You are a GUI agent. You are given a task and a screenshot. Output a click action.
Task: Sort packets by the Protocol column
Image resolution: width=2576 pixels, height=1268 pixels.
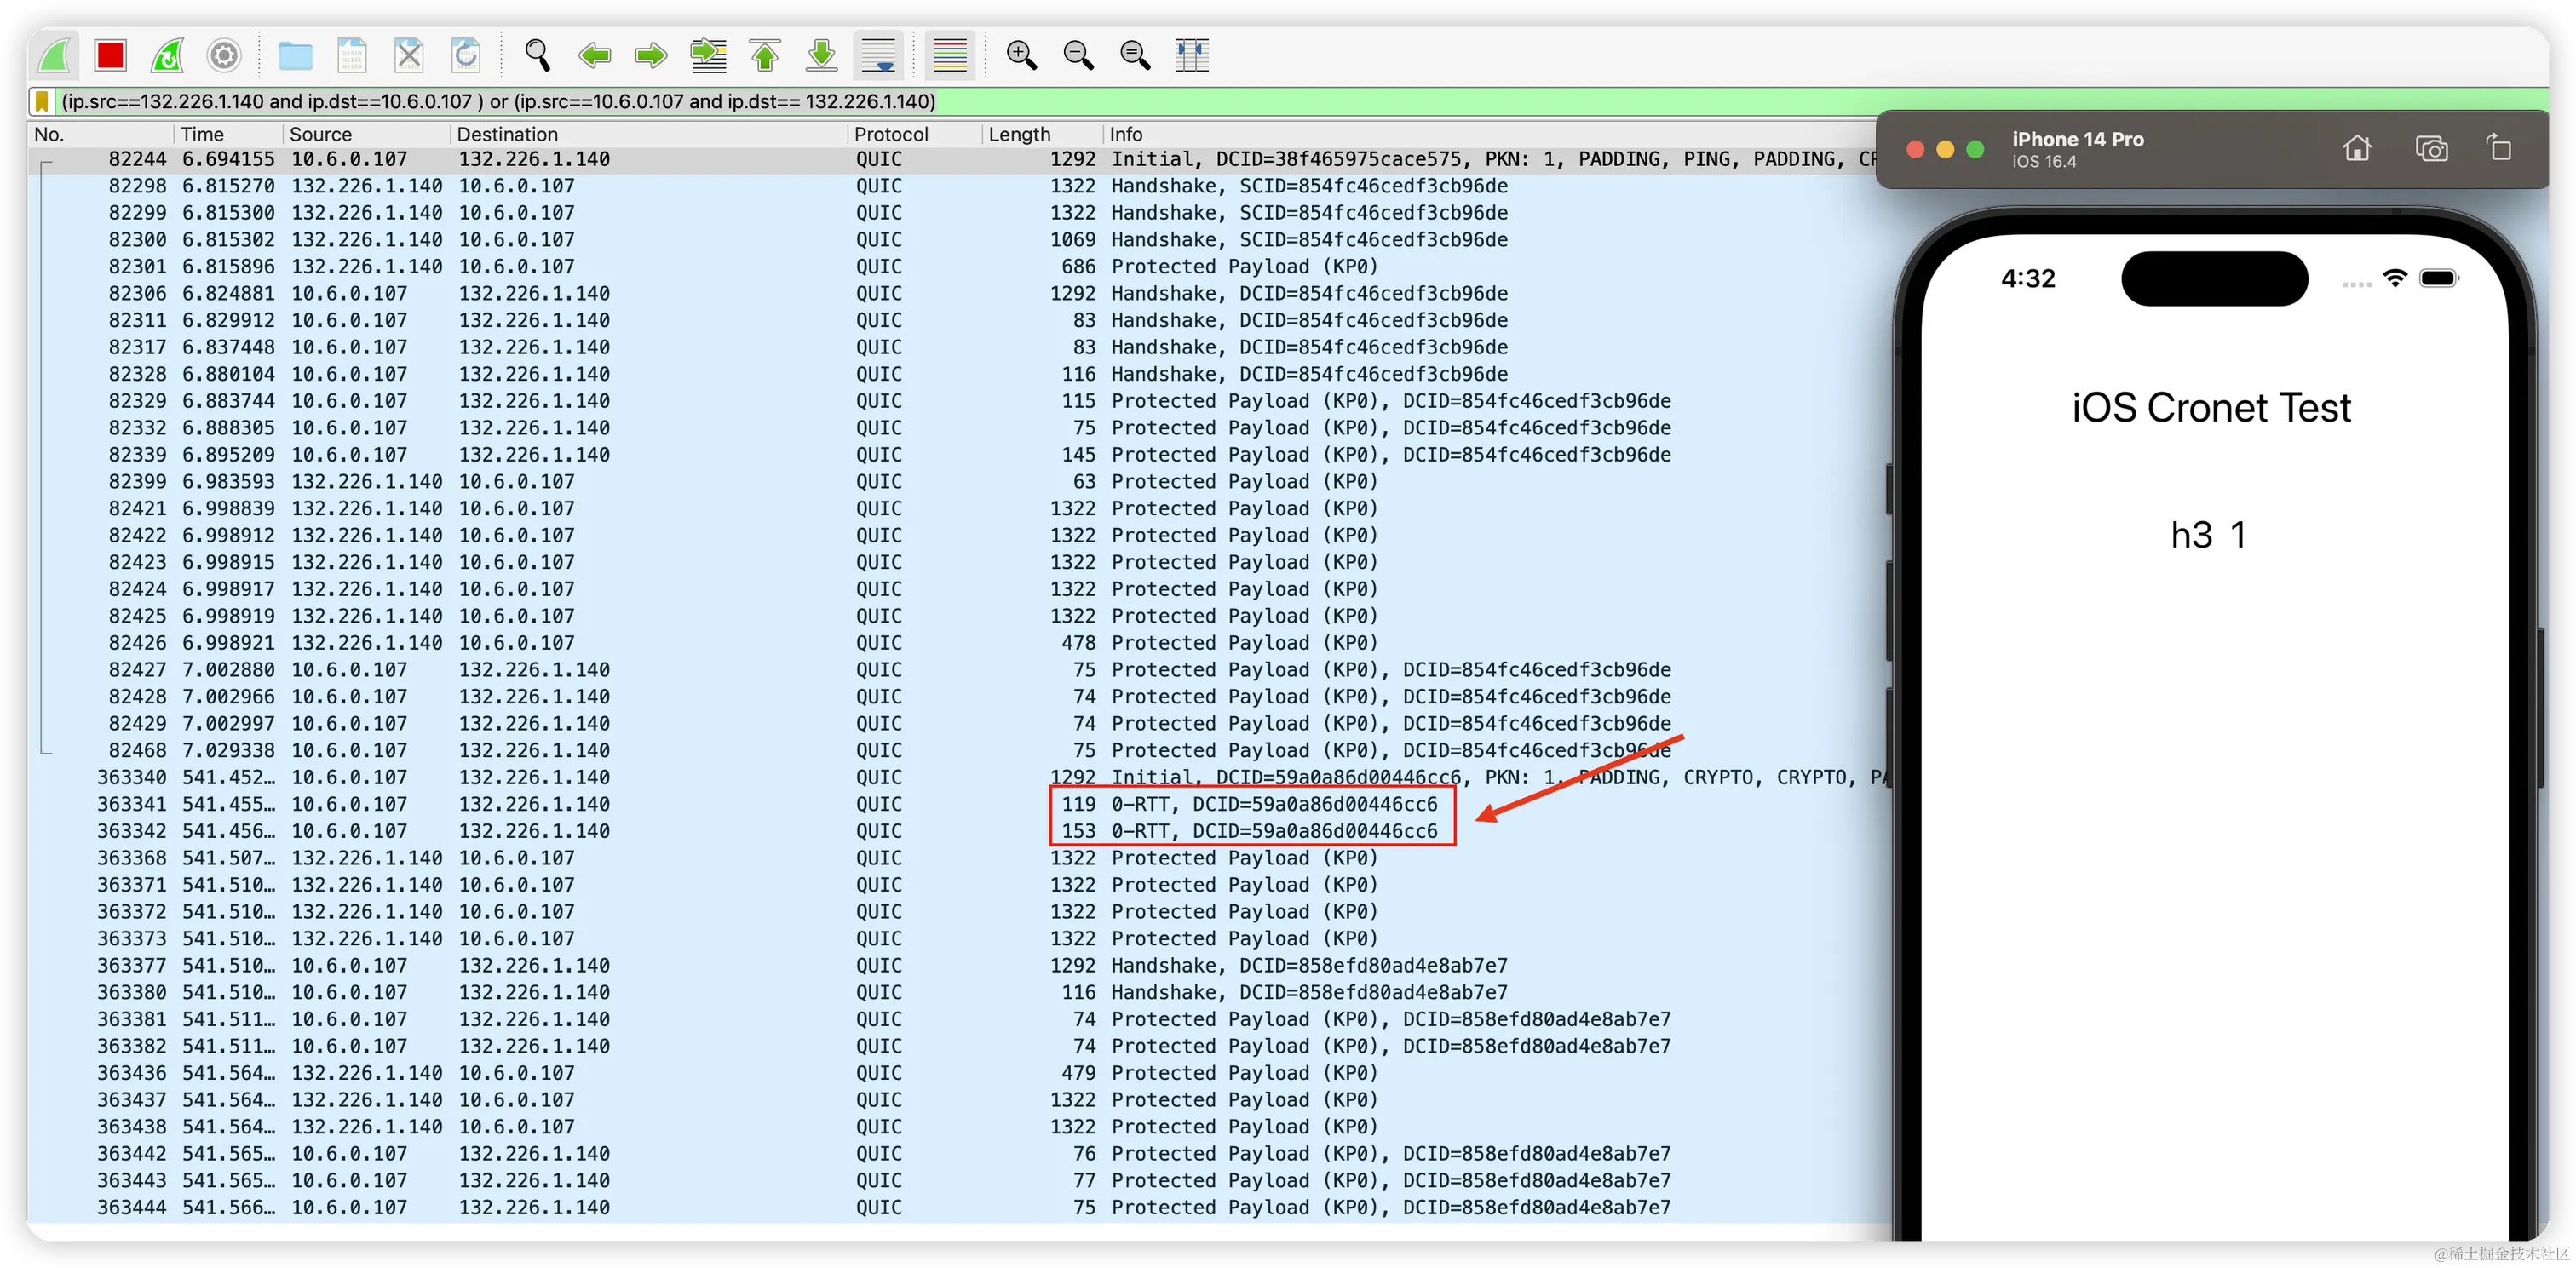tap(890, 133)
